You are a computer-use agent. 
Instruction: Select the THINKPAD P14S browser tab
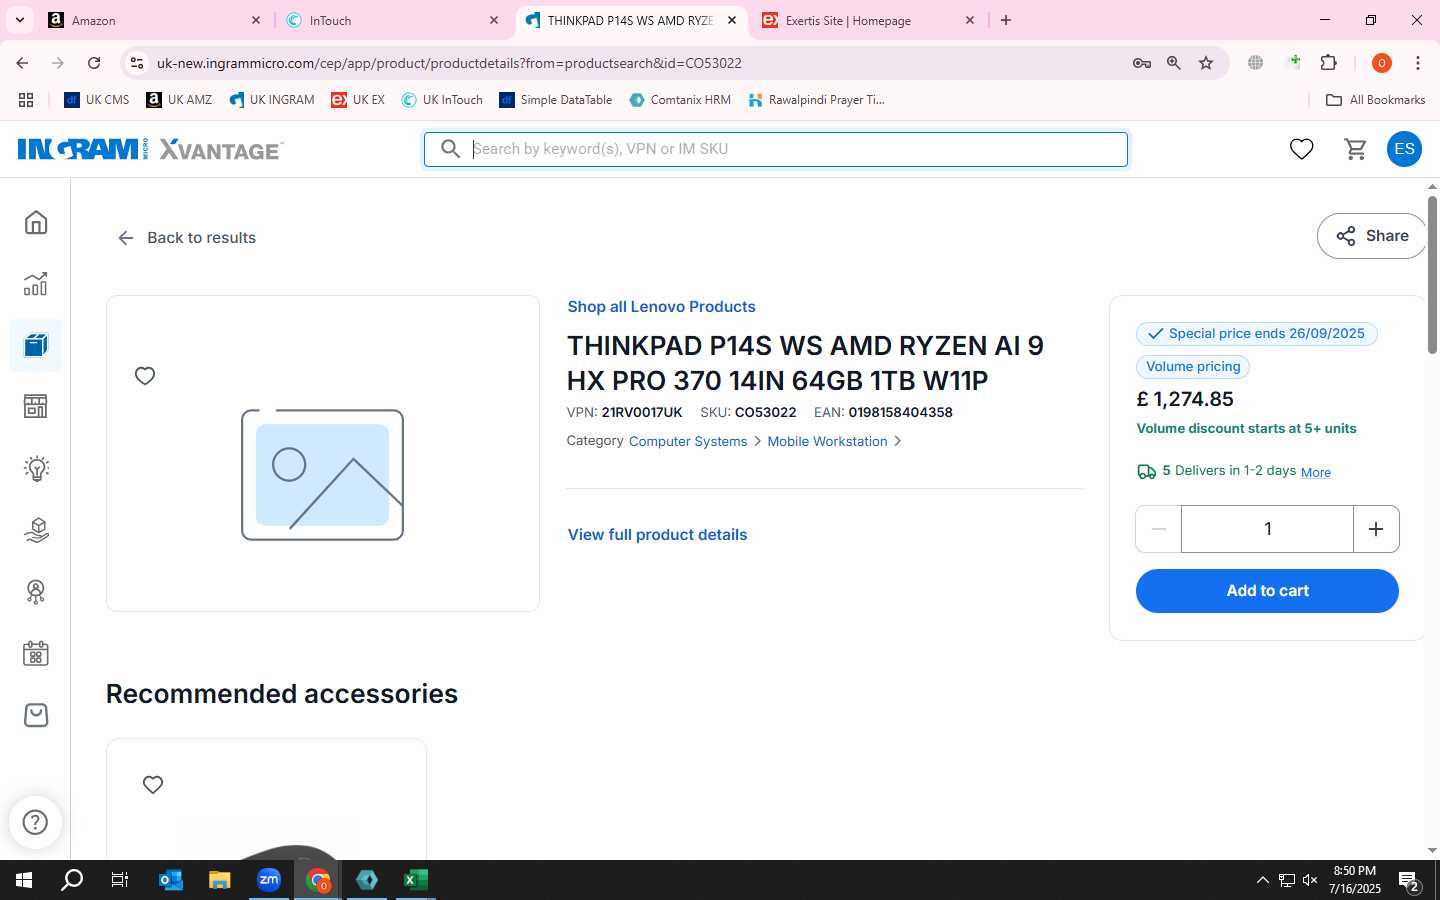pos(631,20)
